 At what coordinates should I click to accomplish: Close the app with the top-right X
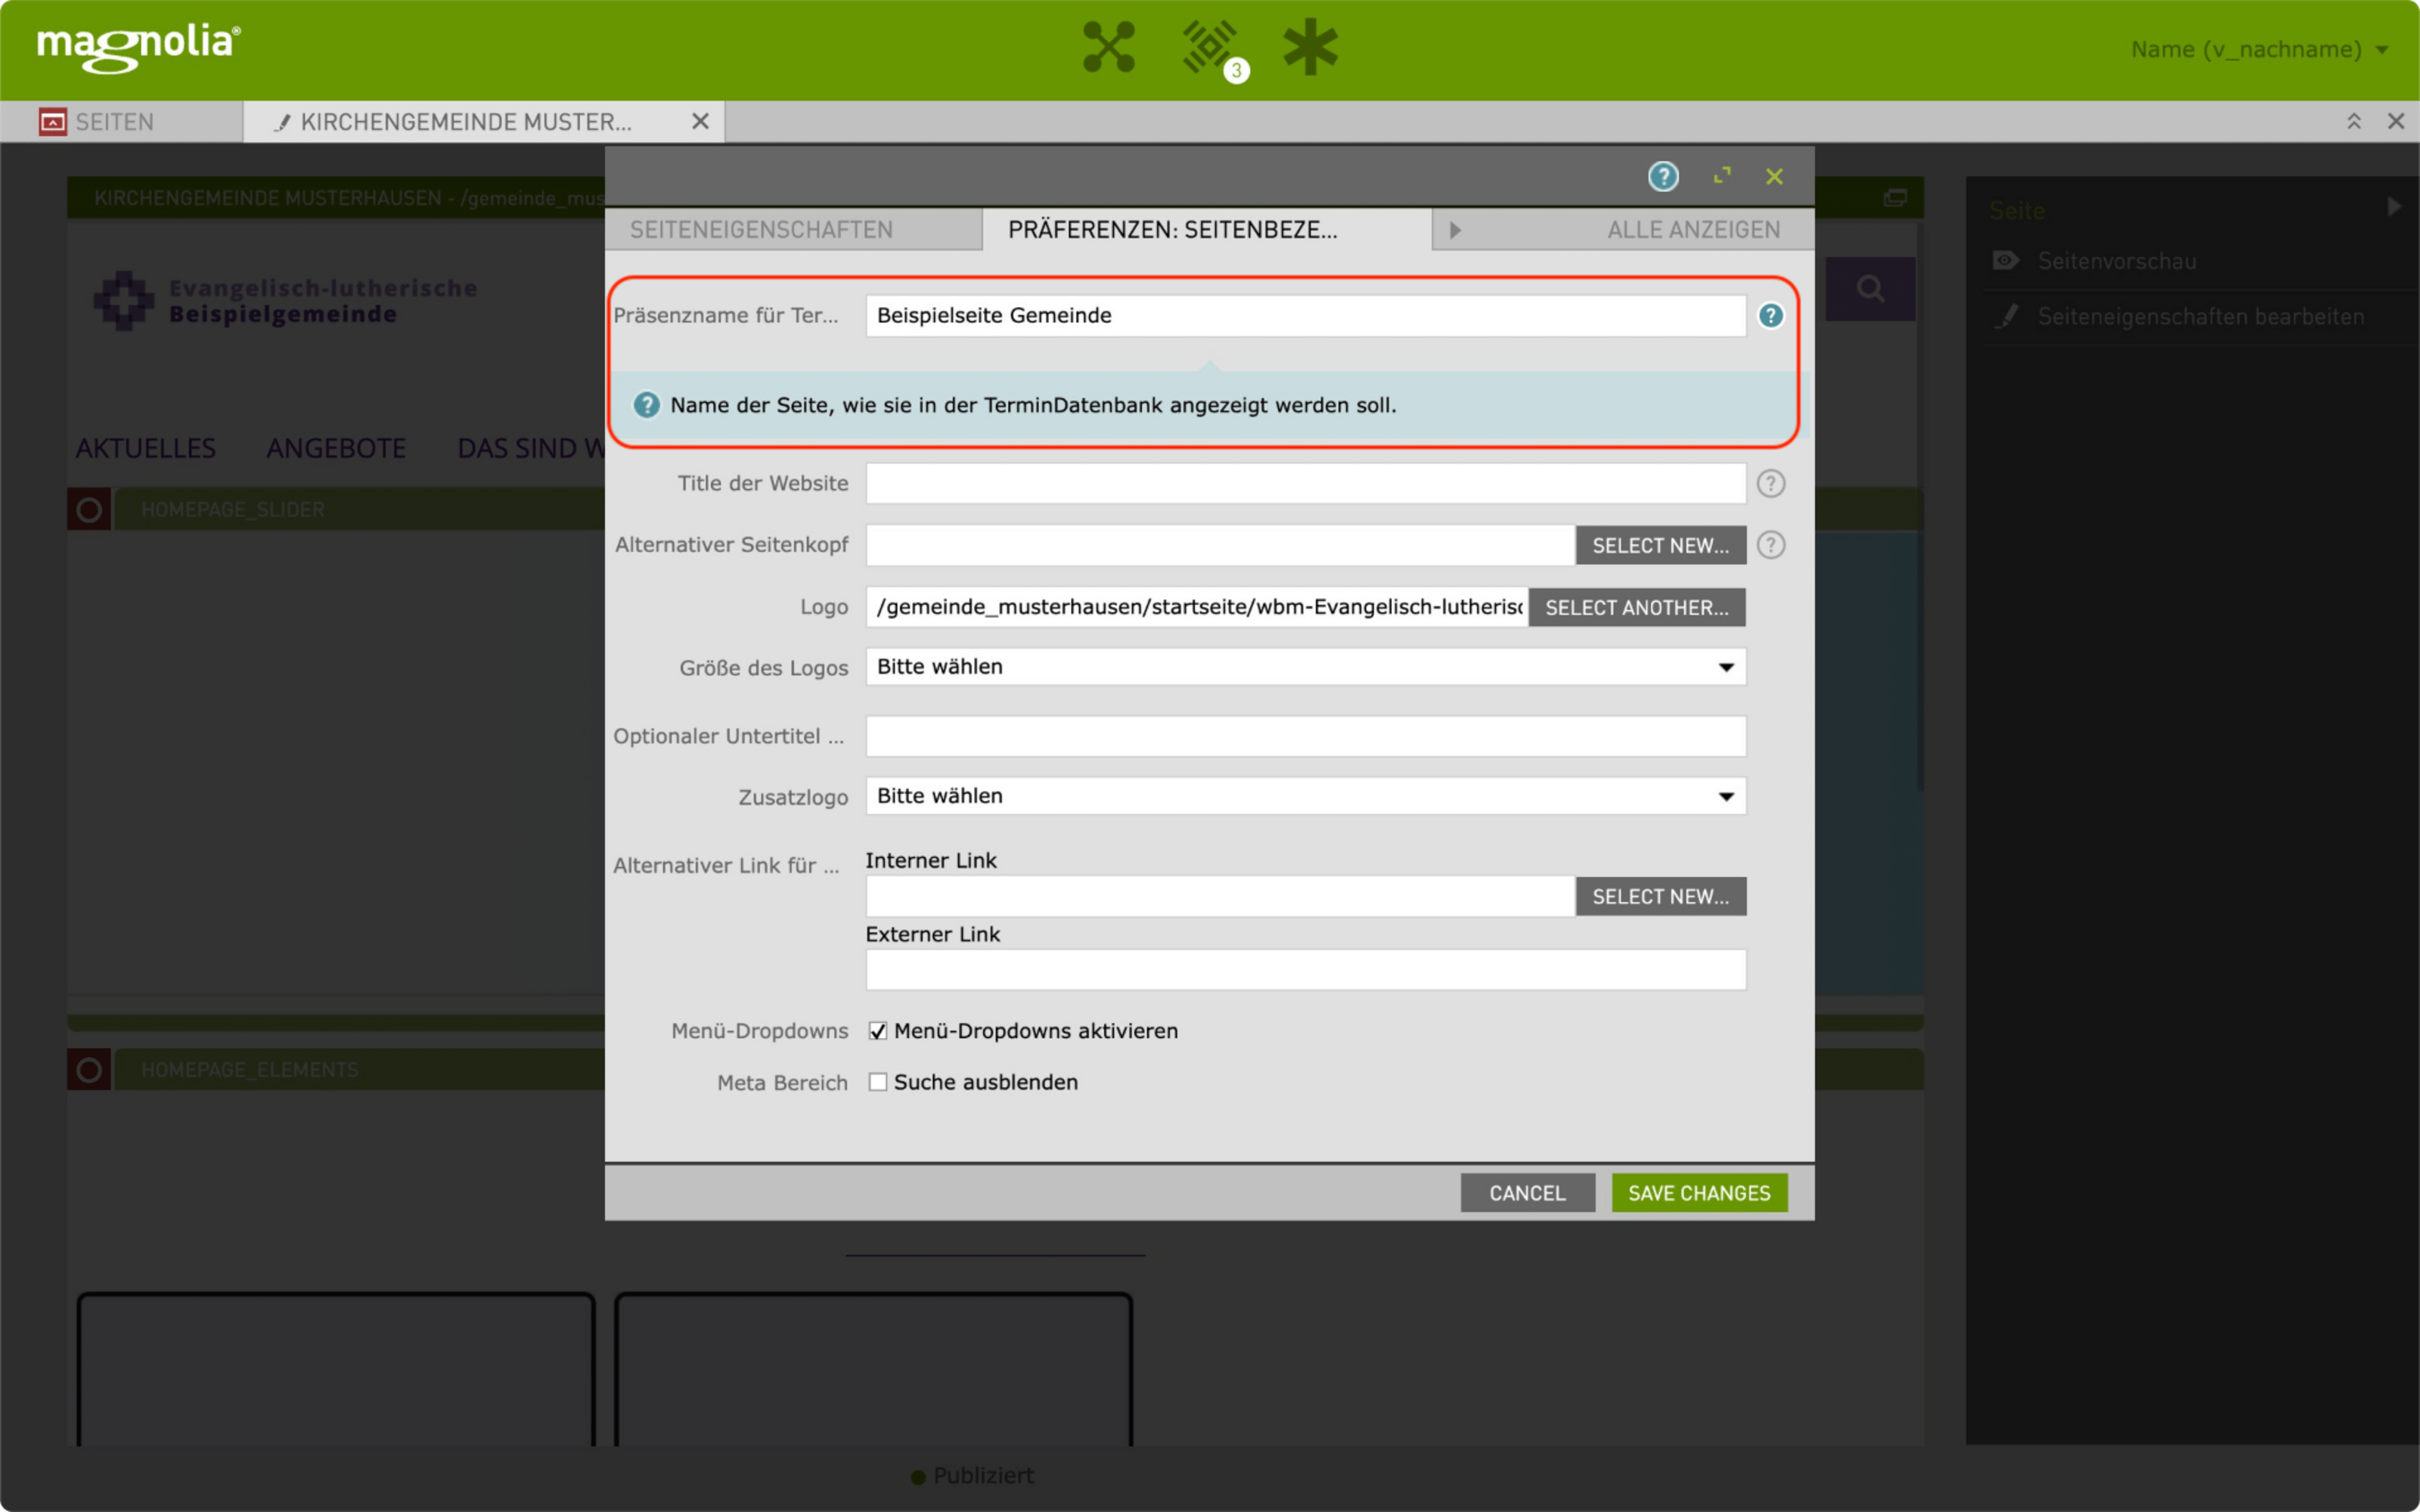point(2396,122)
